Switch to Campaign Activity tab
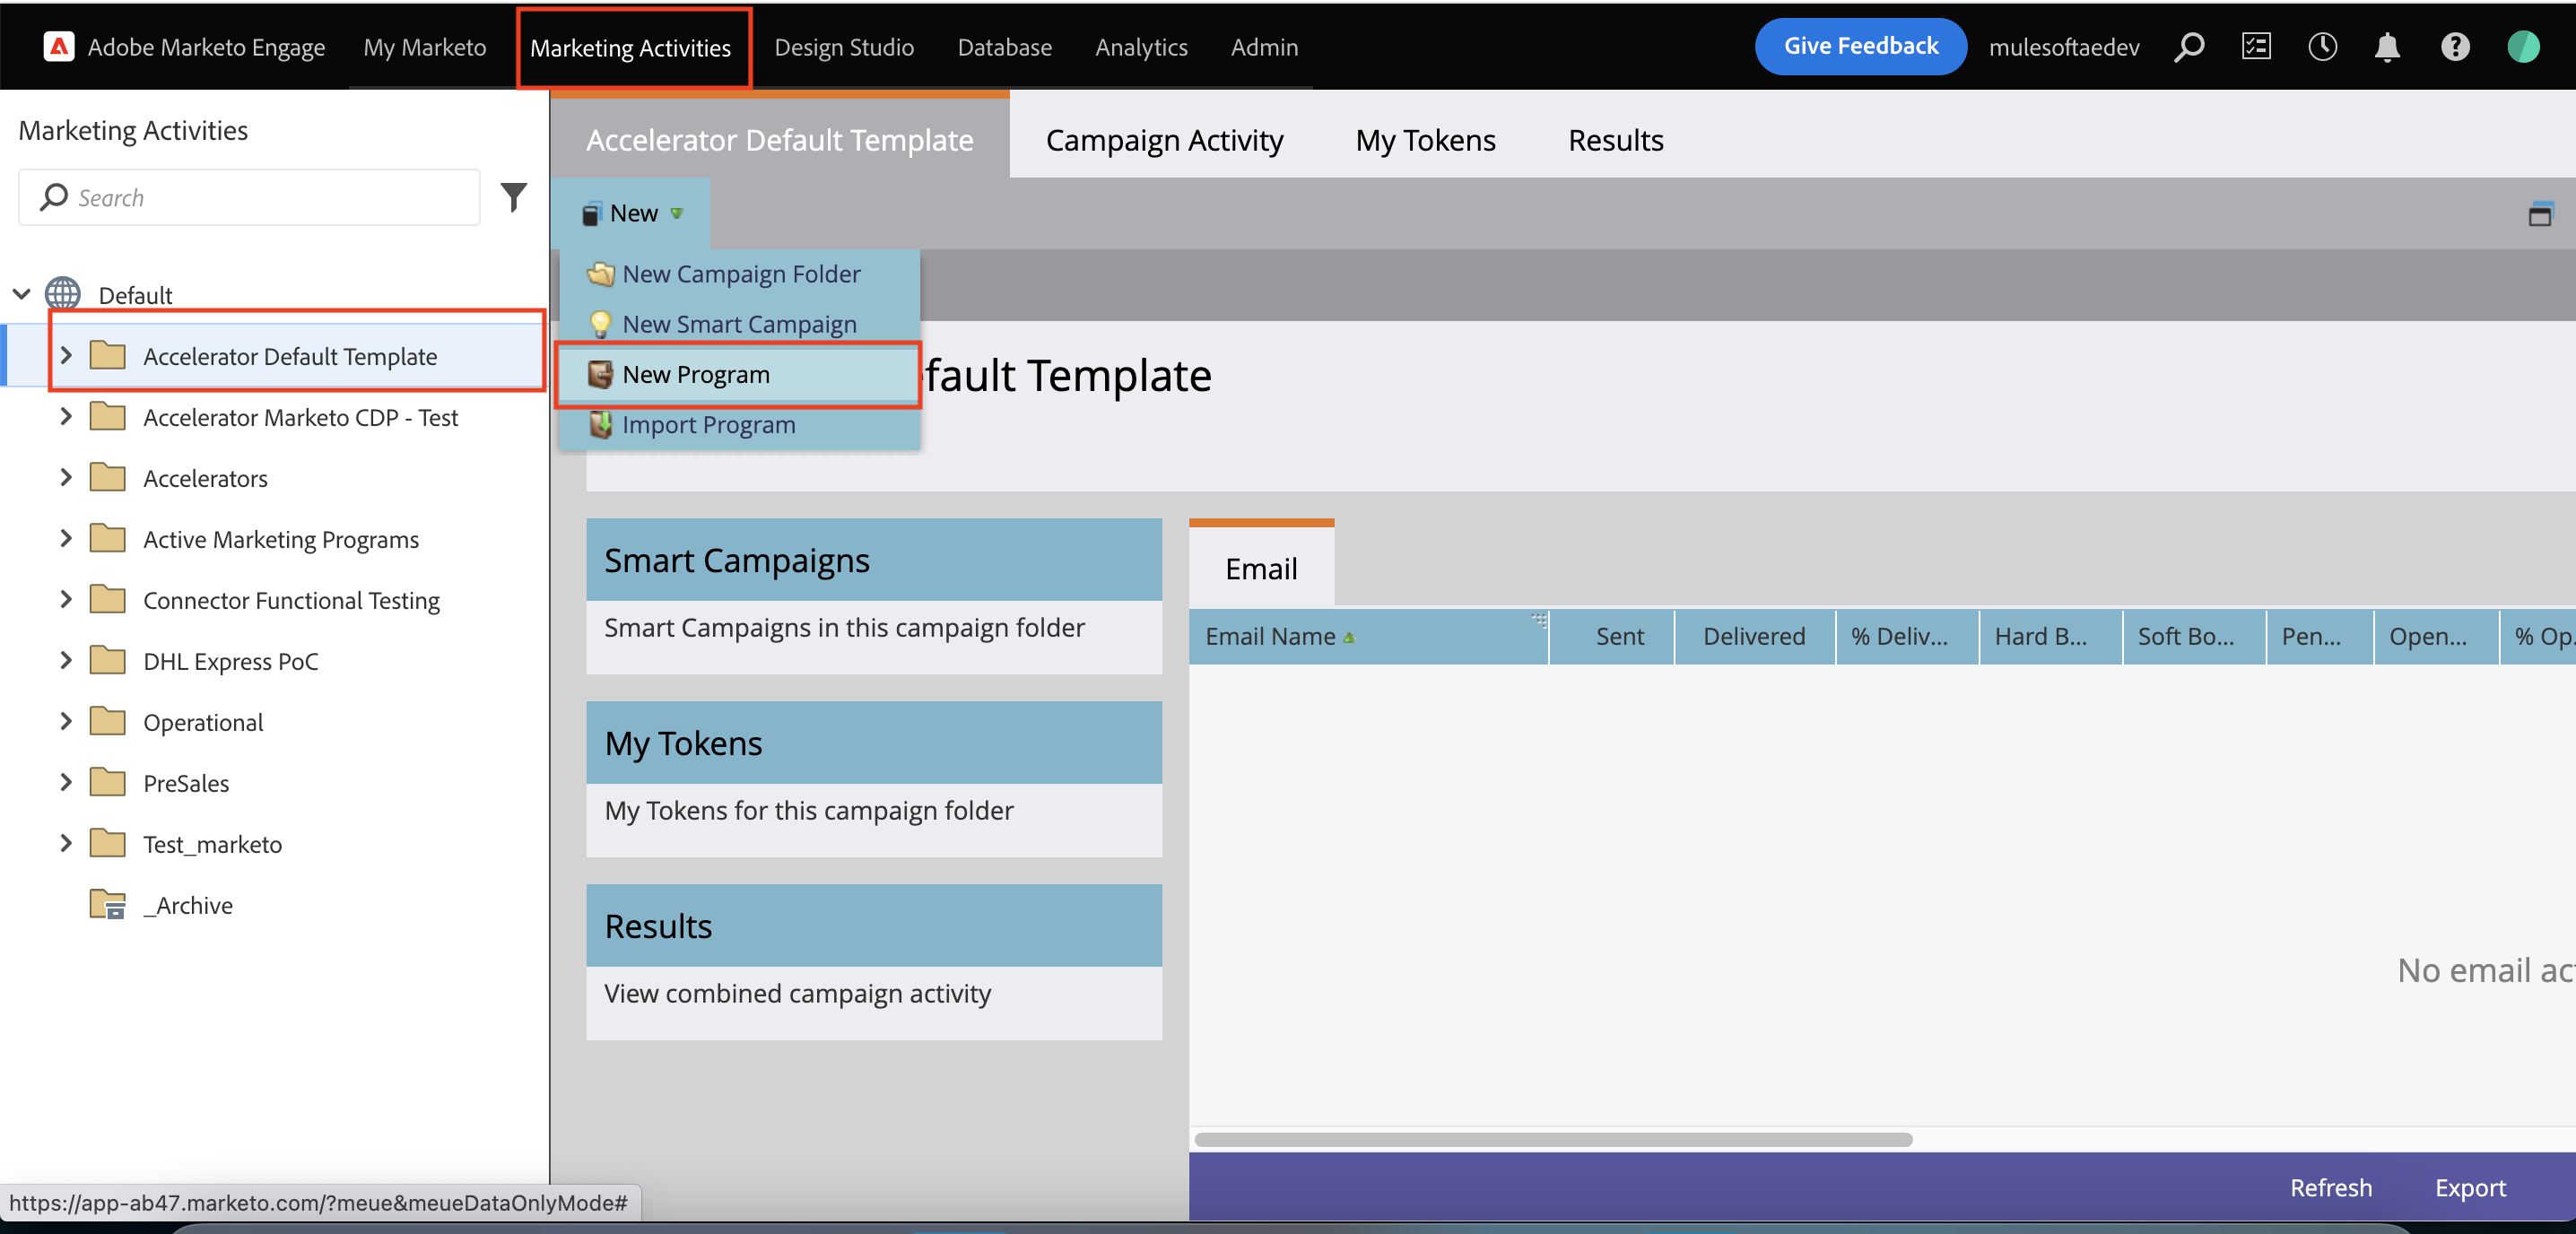This screenshot has height=1234, width=2576. (x=1164, y=140)
